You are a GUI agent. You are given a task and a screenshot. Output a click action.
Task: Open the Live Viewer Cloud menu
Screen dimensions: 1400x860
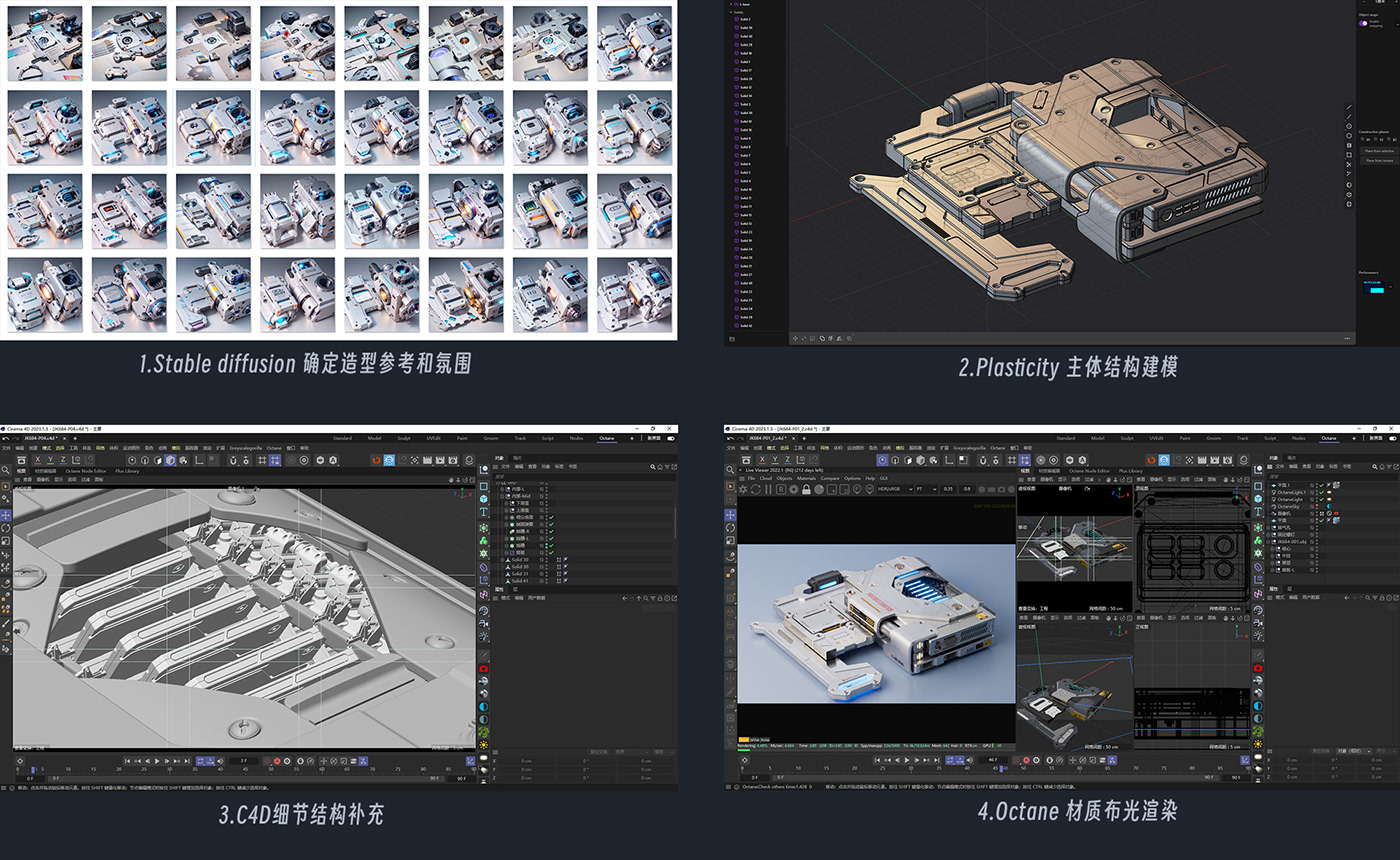[765, 478]
